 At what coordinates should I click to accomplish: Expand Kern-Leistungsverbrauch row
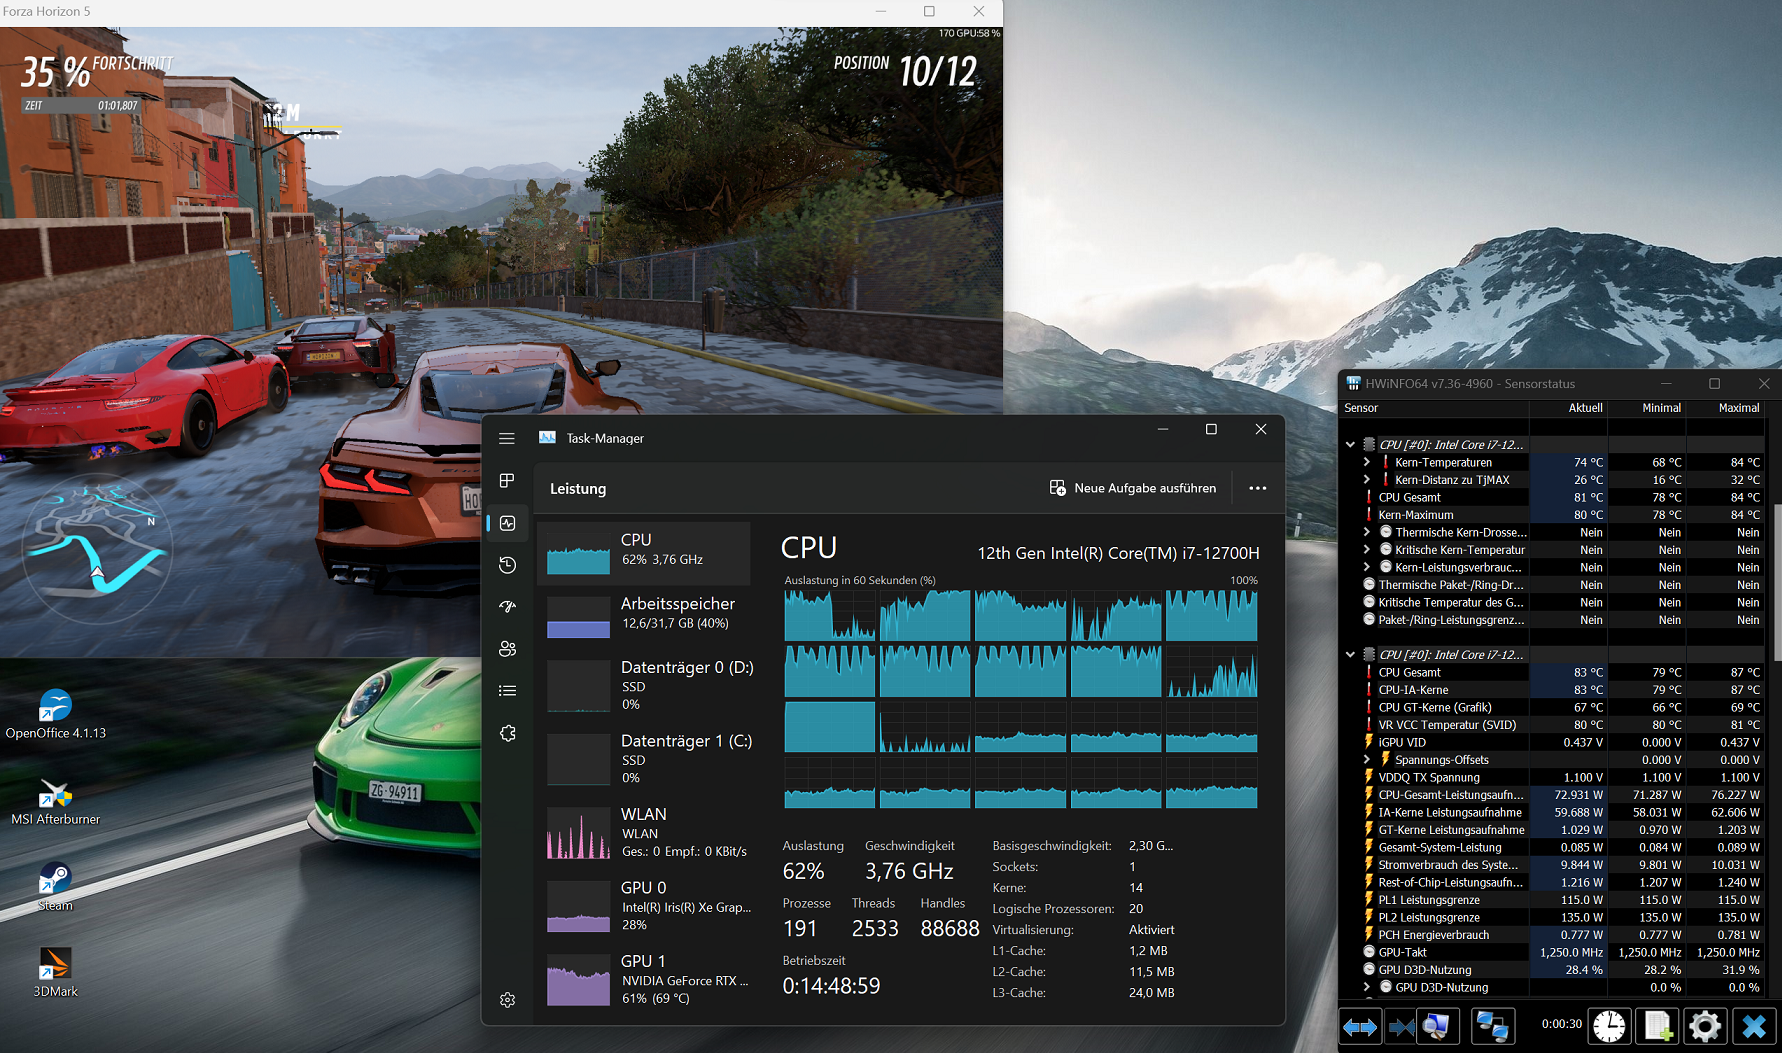click(1367, 567)
